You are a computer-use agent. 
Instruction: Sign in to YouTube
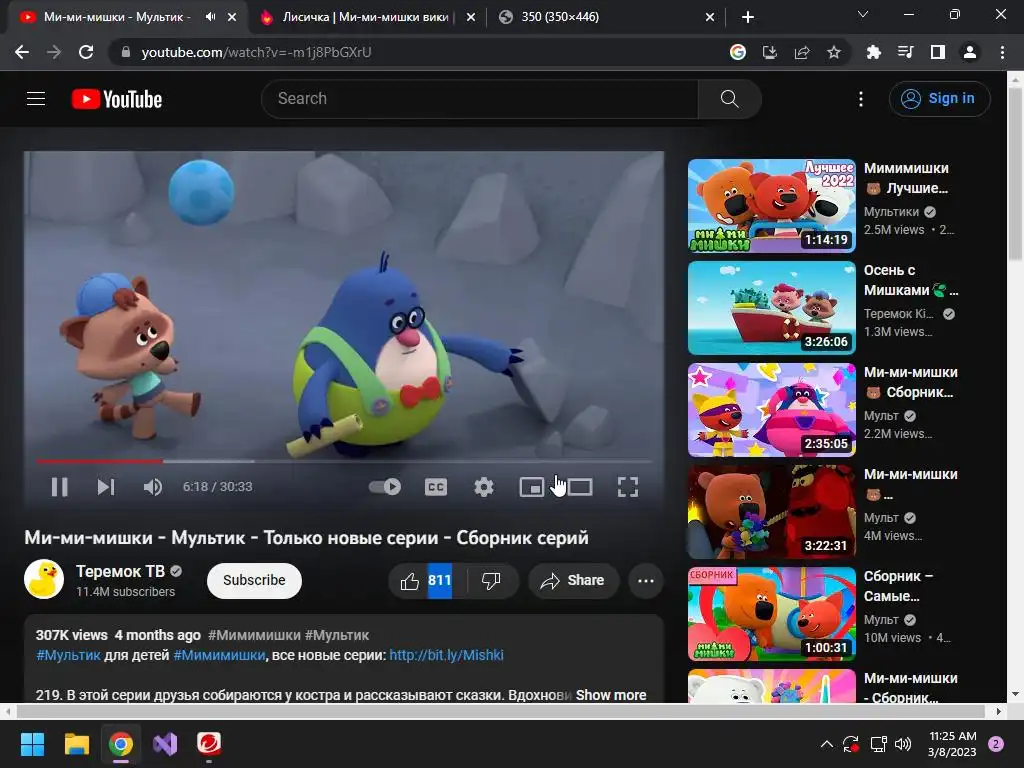click(939, 99)
